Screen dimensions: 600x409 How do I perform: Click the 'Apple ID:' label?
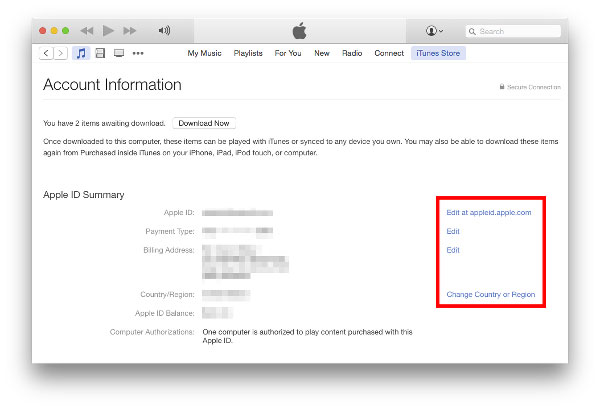pos(179,212)
